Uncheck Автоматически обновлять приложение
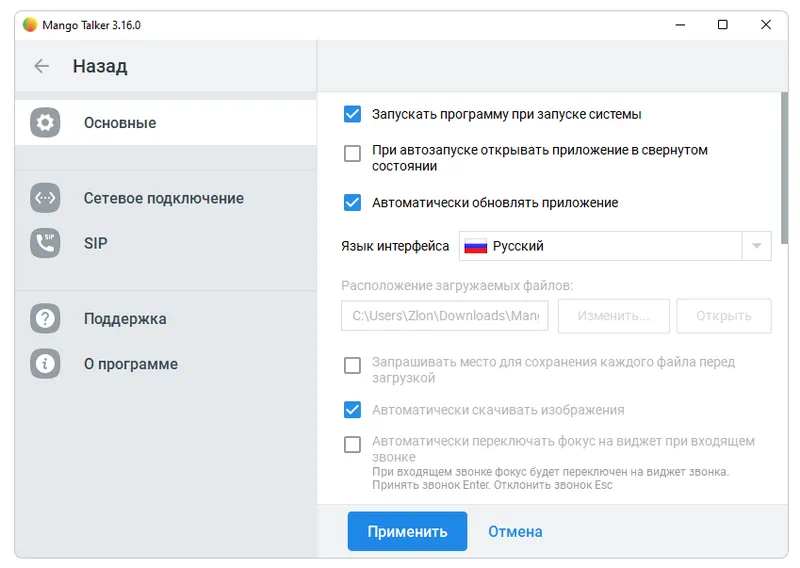 tap(352, 202)
